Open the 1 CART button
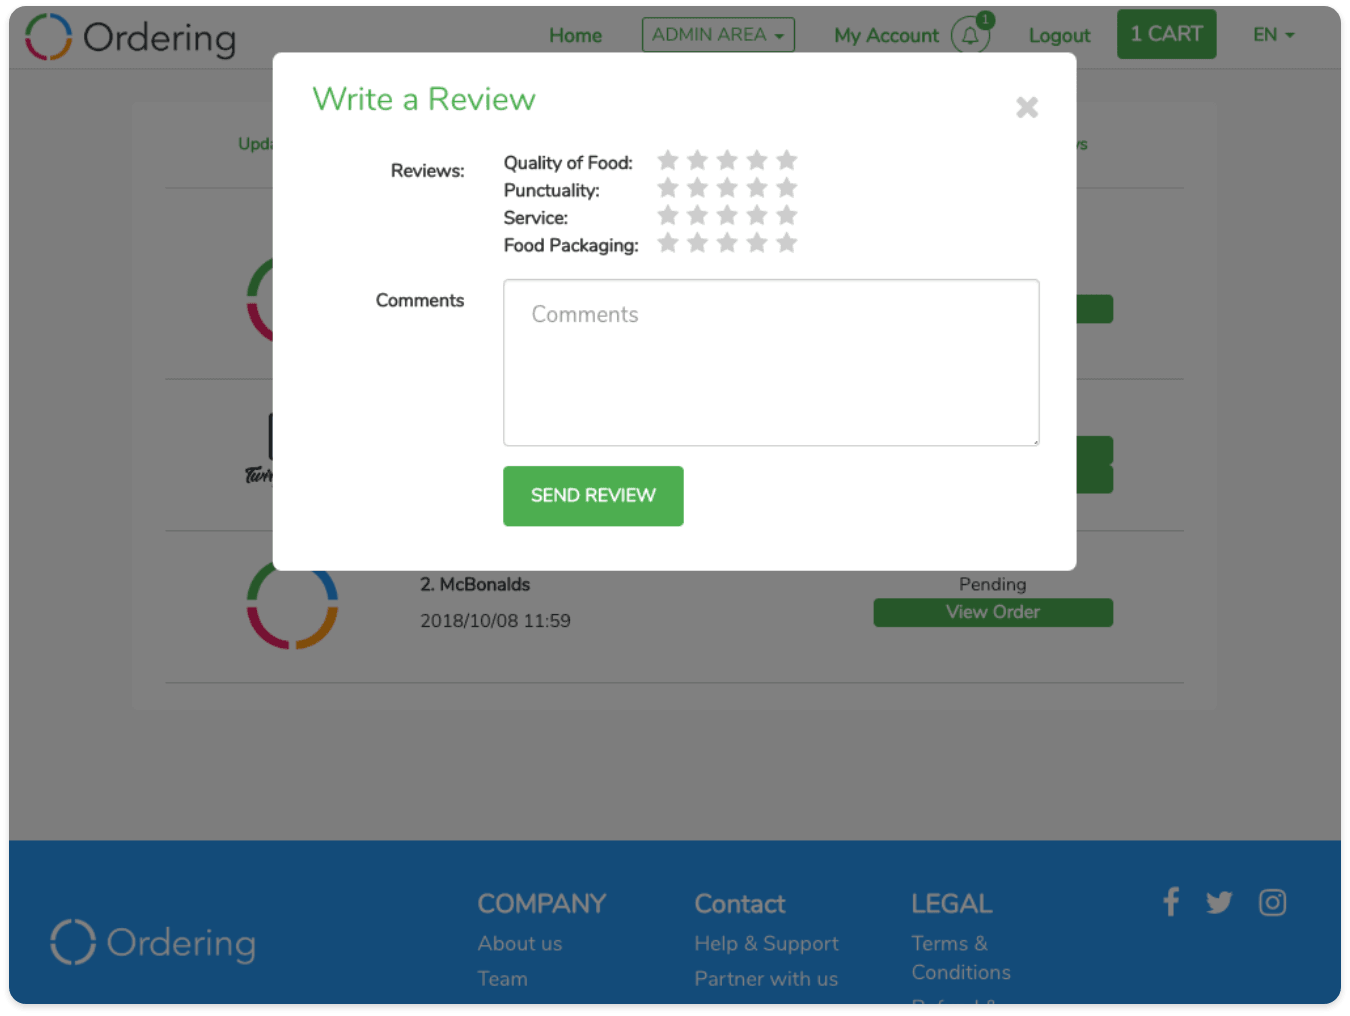Screen dimensions: 1350x1016 point(1166,34)
